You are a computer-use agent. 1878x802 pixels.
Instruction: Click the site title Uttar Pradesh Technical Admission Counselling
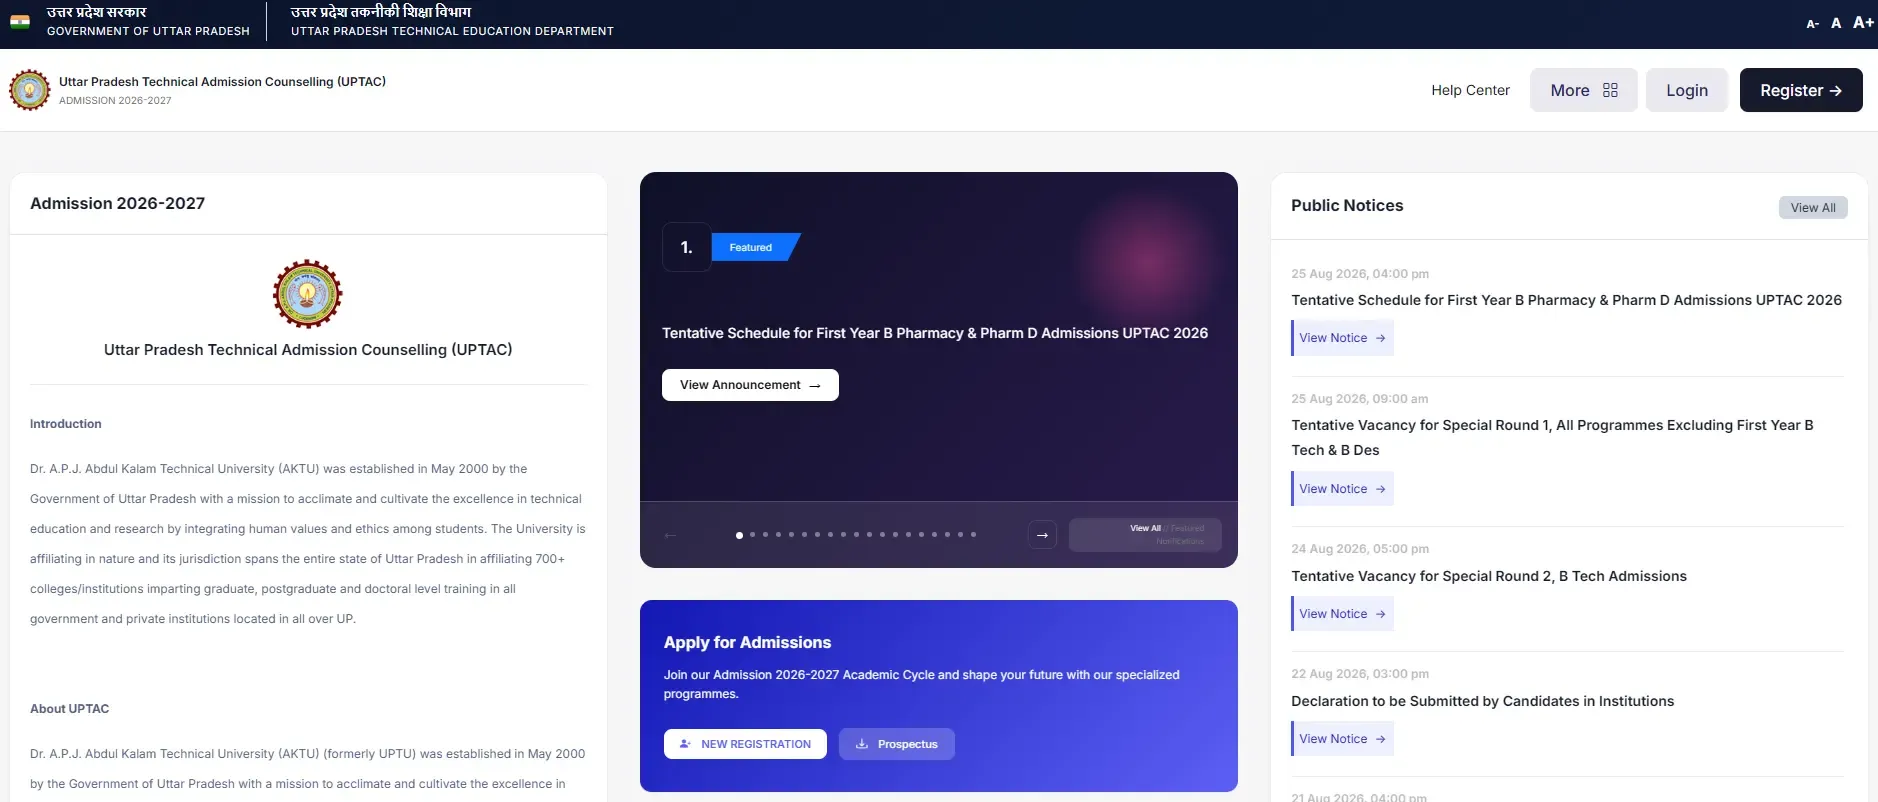(x=222, y=82)
